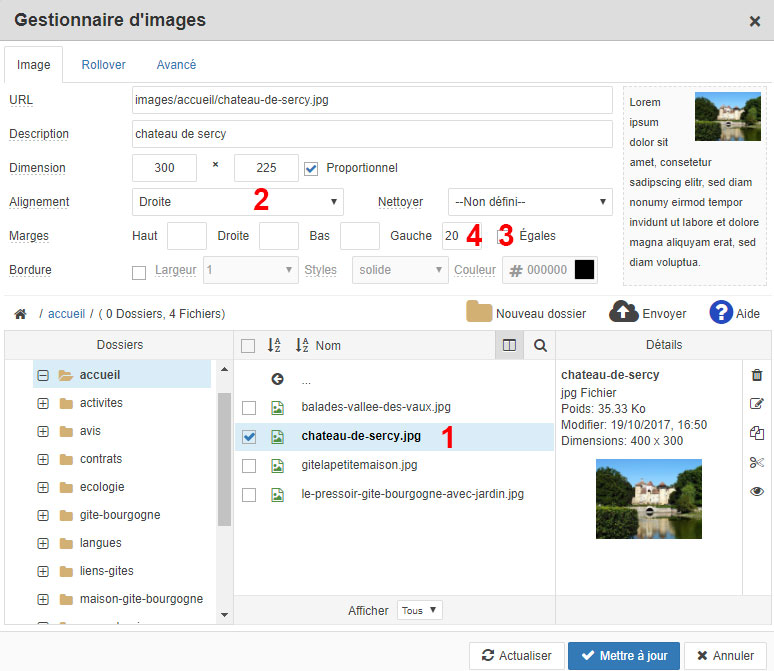This screenshot has width=774, height=671.
Task: Expand the contrats folder node
Action: pos(43,460)
